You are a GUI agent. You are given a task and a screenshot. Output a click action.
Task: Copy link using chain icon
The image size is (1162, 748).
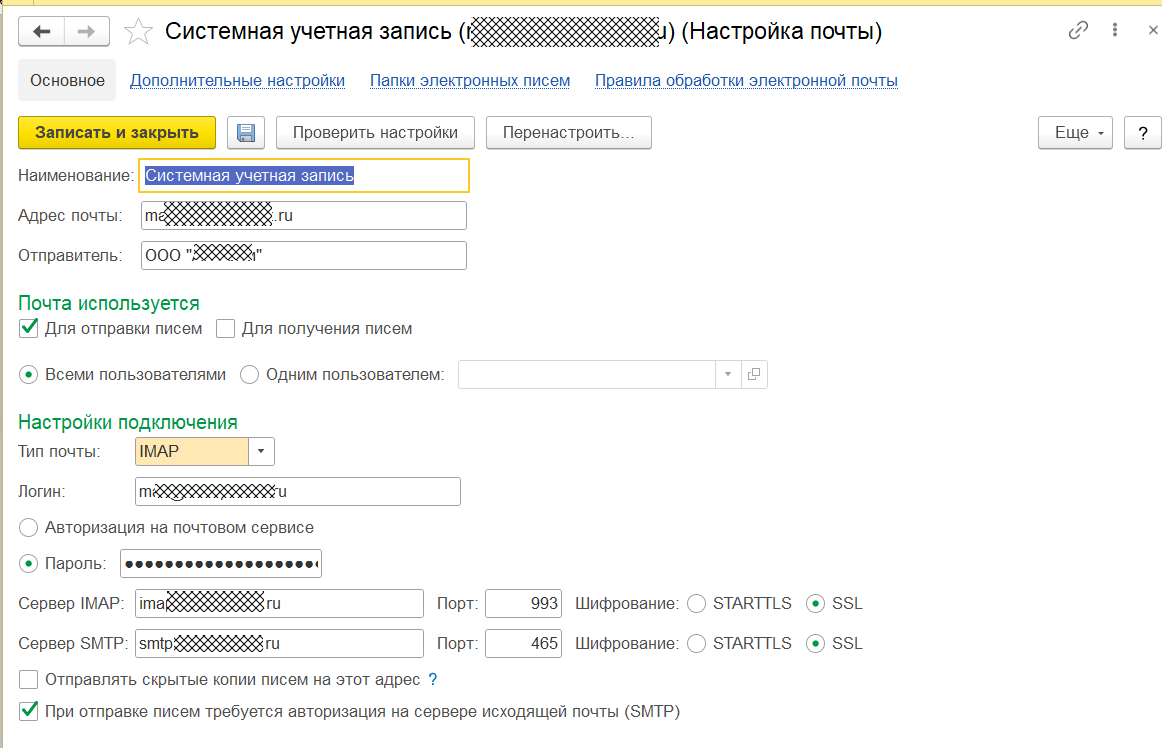[1078, 30]
